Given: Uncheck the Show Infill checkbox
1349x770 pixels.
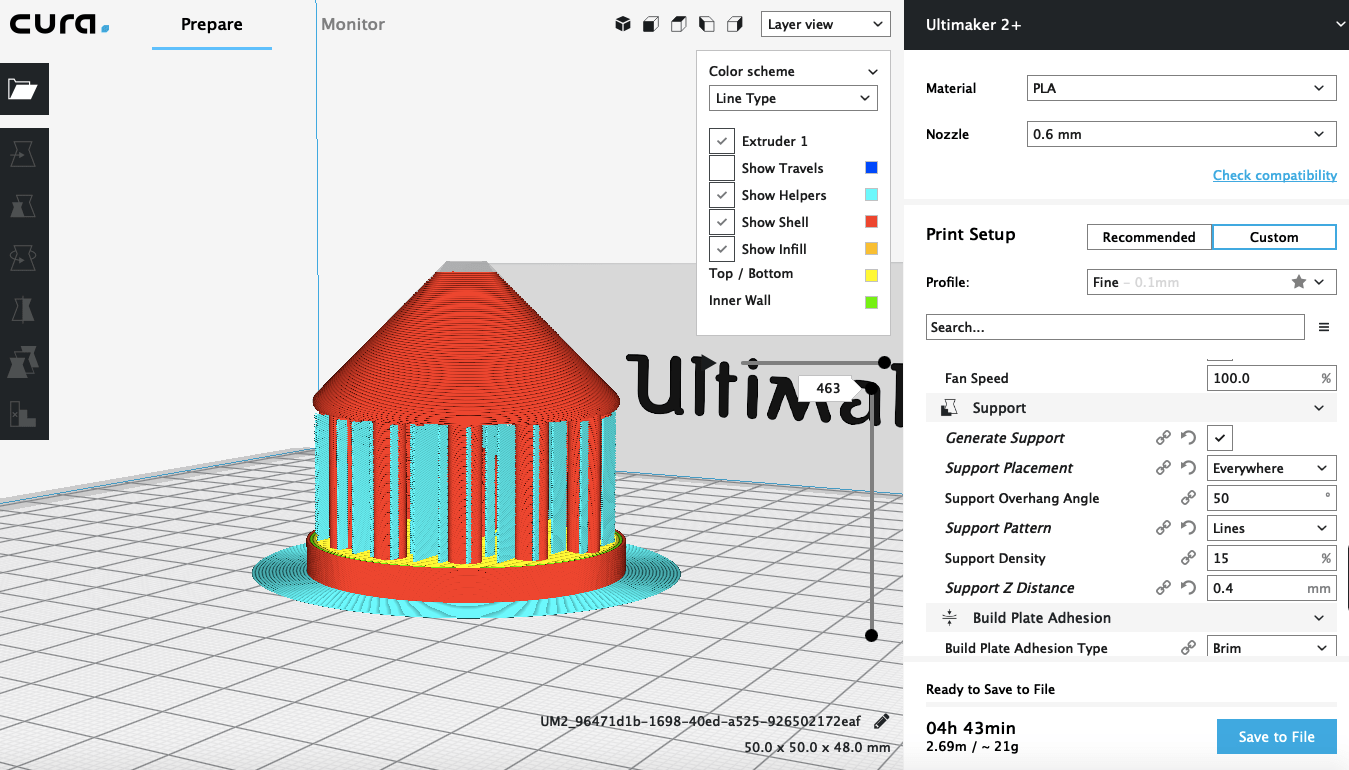Looking at the screenshot, I should coord(722,249).
